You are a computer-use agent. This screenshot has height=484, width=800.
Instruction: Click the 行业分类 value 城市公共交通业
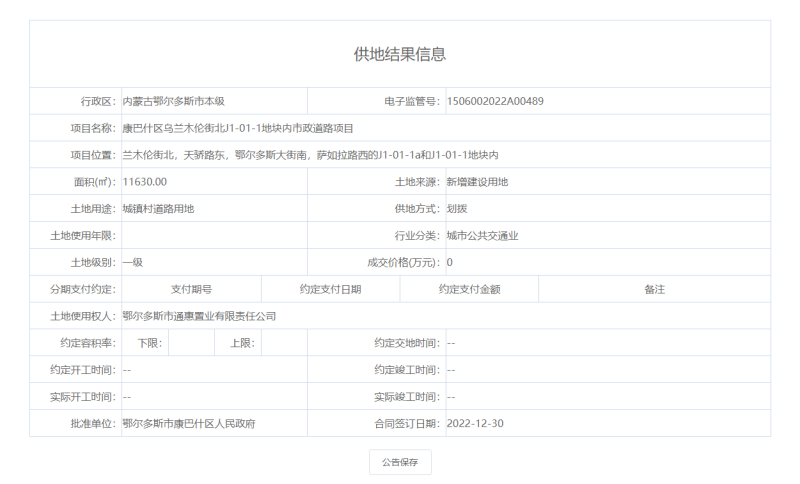coord(483,236)
